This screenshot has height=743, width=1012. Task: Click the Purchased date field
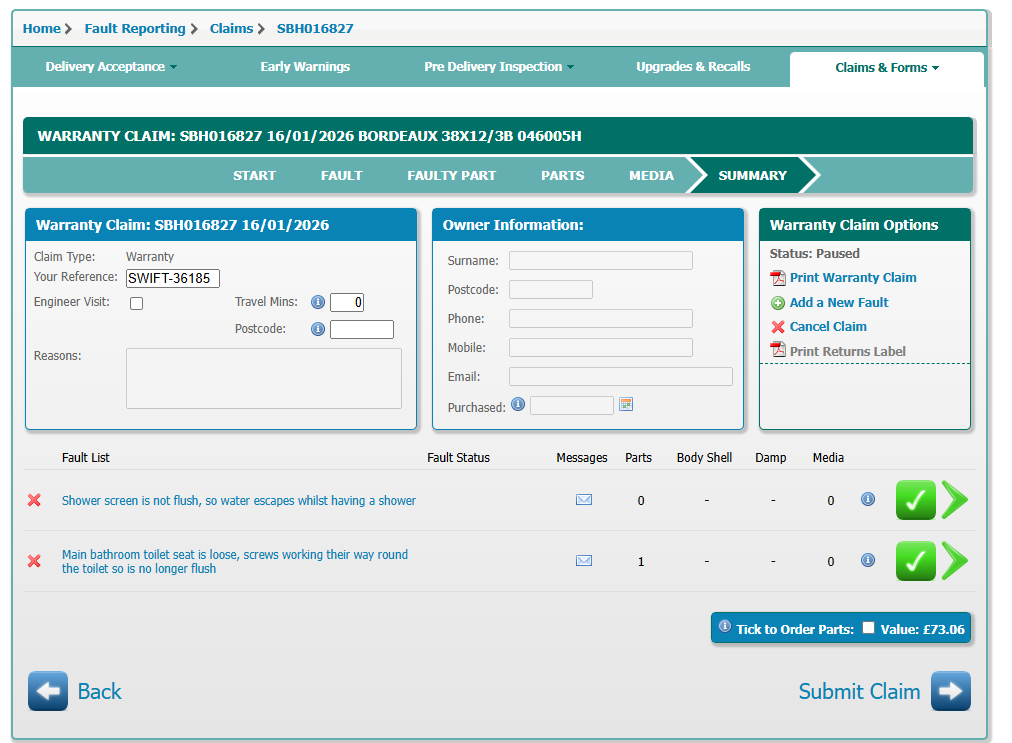click(x=571, y=405)
